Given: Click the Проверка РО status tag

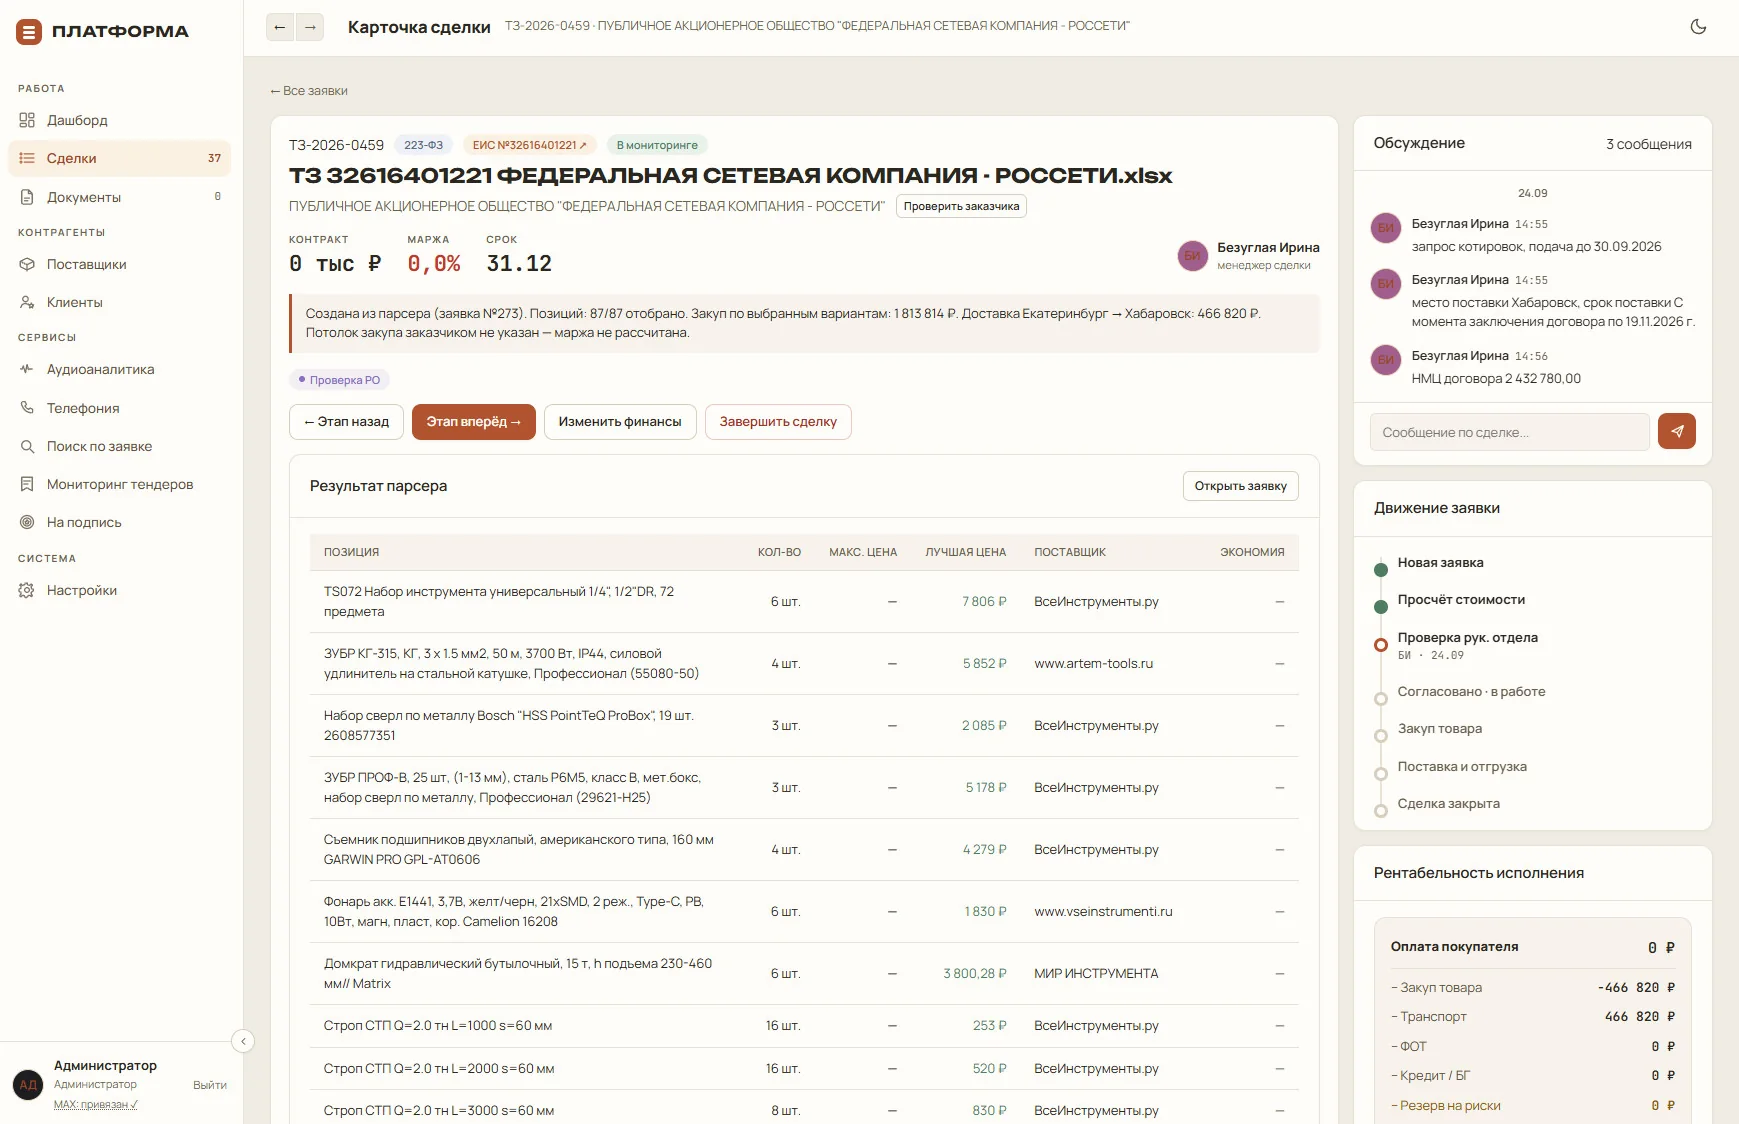Looking at the screenshot, I should point(339,380).
